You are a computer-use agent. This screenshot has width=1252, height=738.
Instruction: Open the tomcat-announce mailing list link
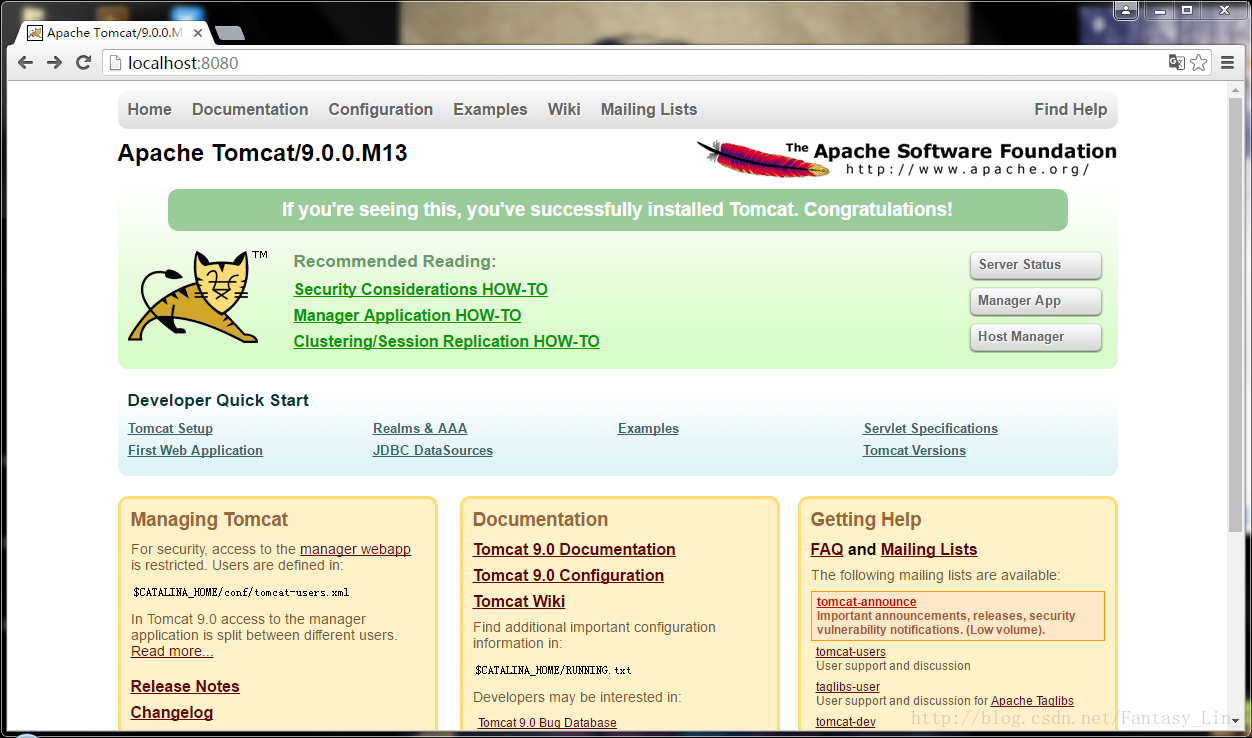pos(866,602)
